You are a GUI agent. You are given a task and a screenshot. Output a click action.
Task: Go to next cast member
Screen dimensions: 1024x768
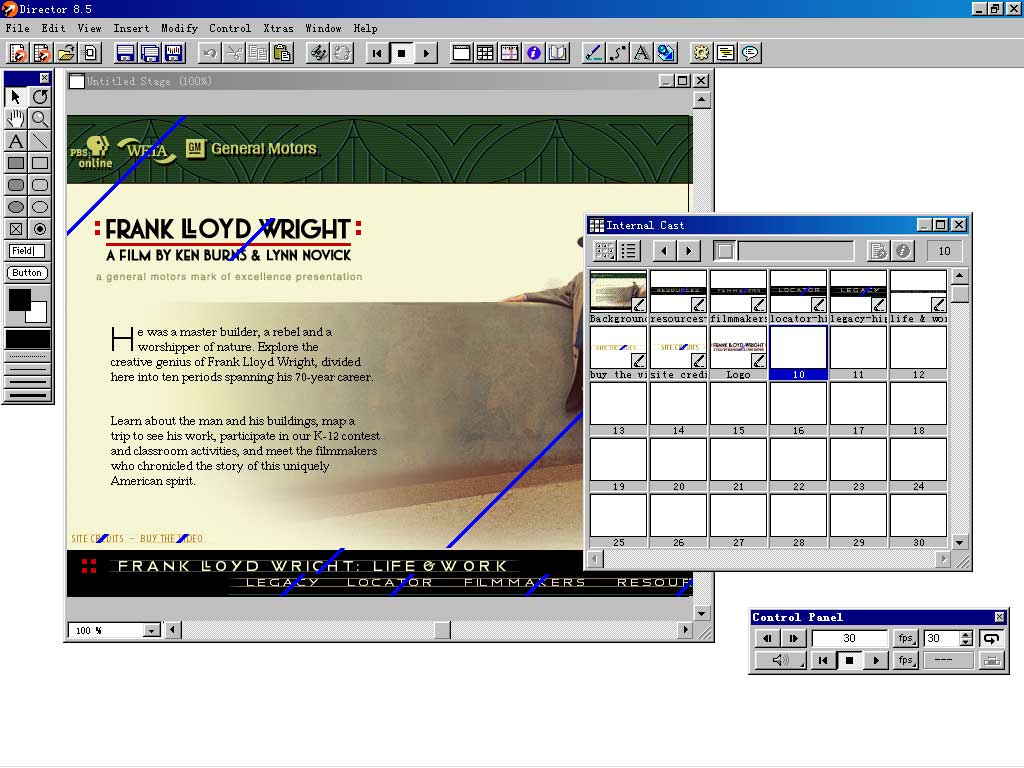click(x=688, y=251)
